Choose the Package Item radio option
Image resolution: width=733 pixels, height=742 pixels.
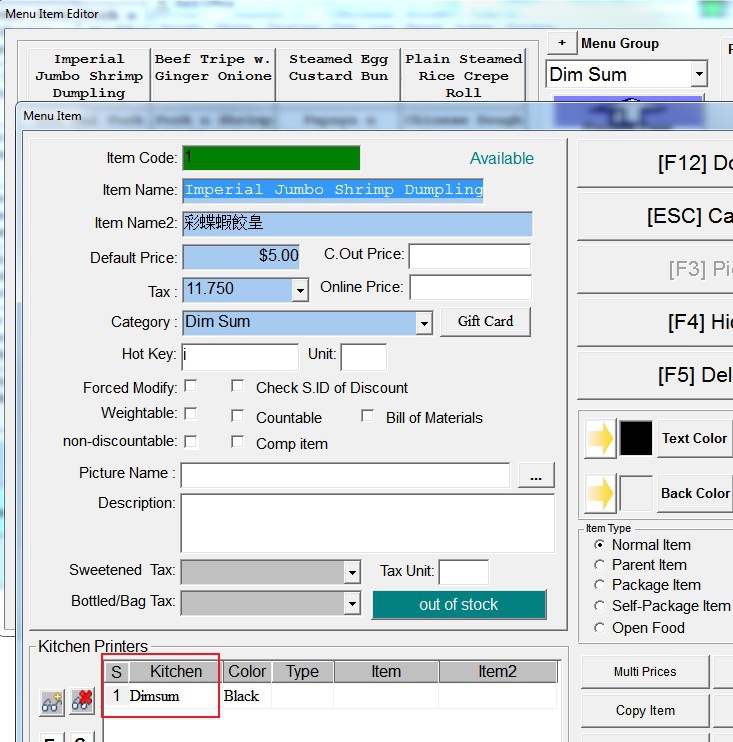tap(600, 585)
